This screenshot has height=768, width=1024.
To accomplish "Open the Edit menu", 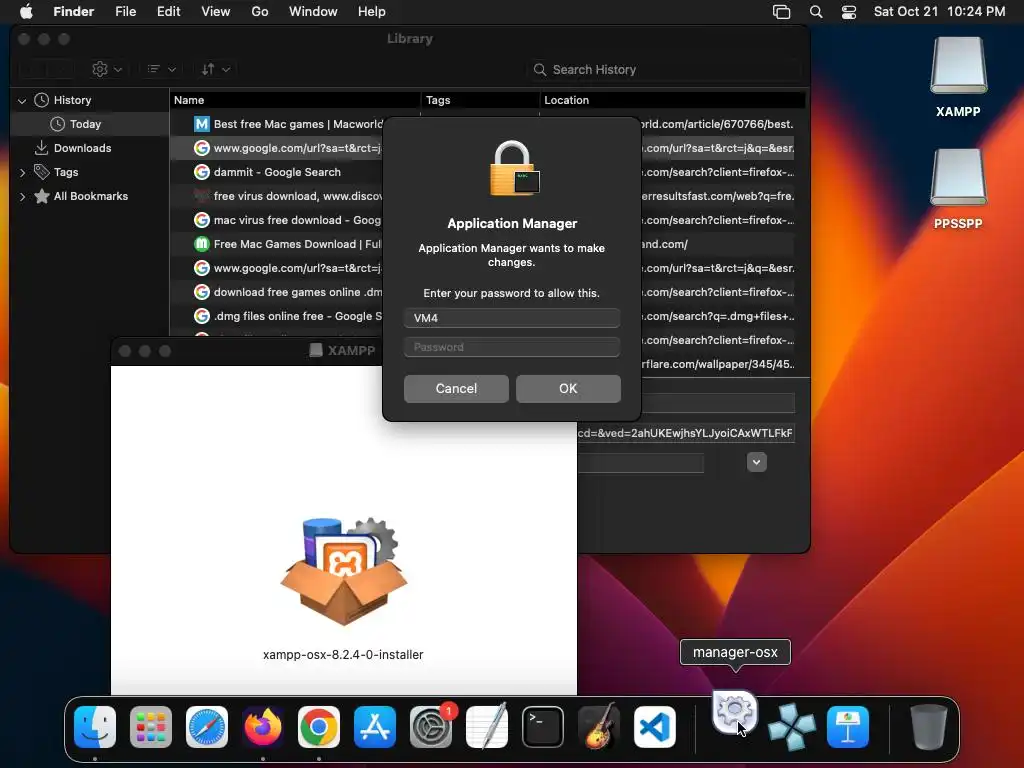I will point(168,12).
